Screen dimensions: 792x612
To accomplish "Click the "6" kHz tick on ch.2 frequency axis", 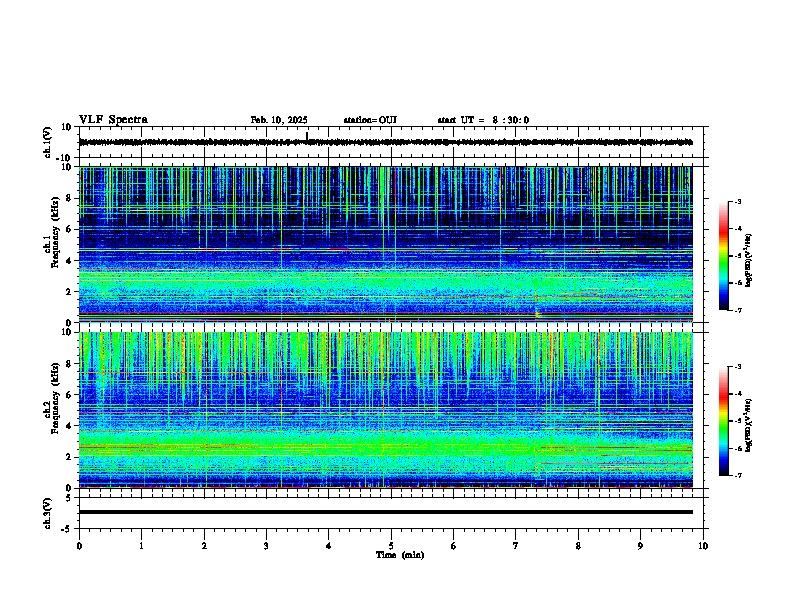I will (70, 395).
